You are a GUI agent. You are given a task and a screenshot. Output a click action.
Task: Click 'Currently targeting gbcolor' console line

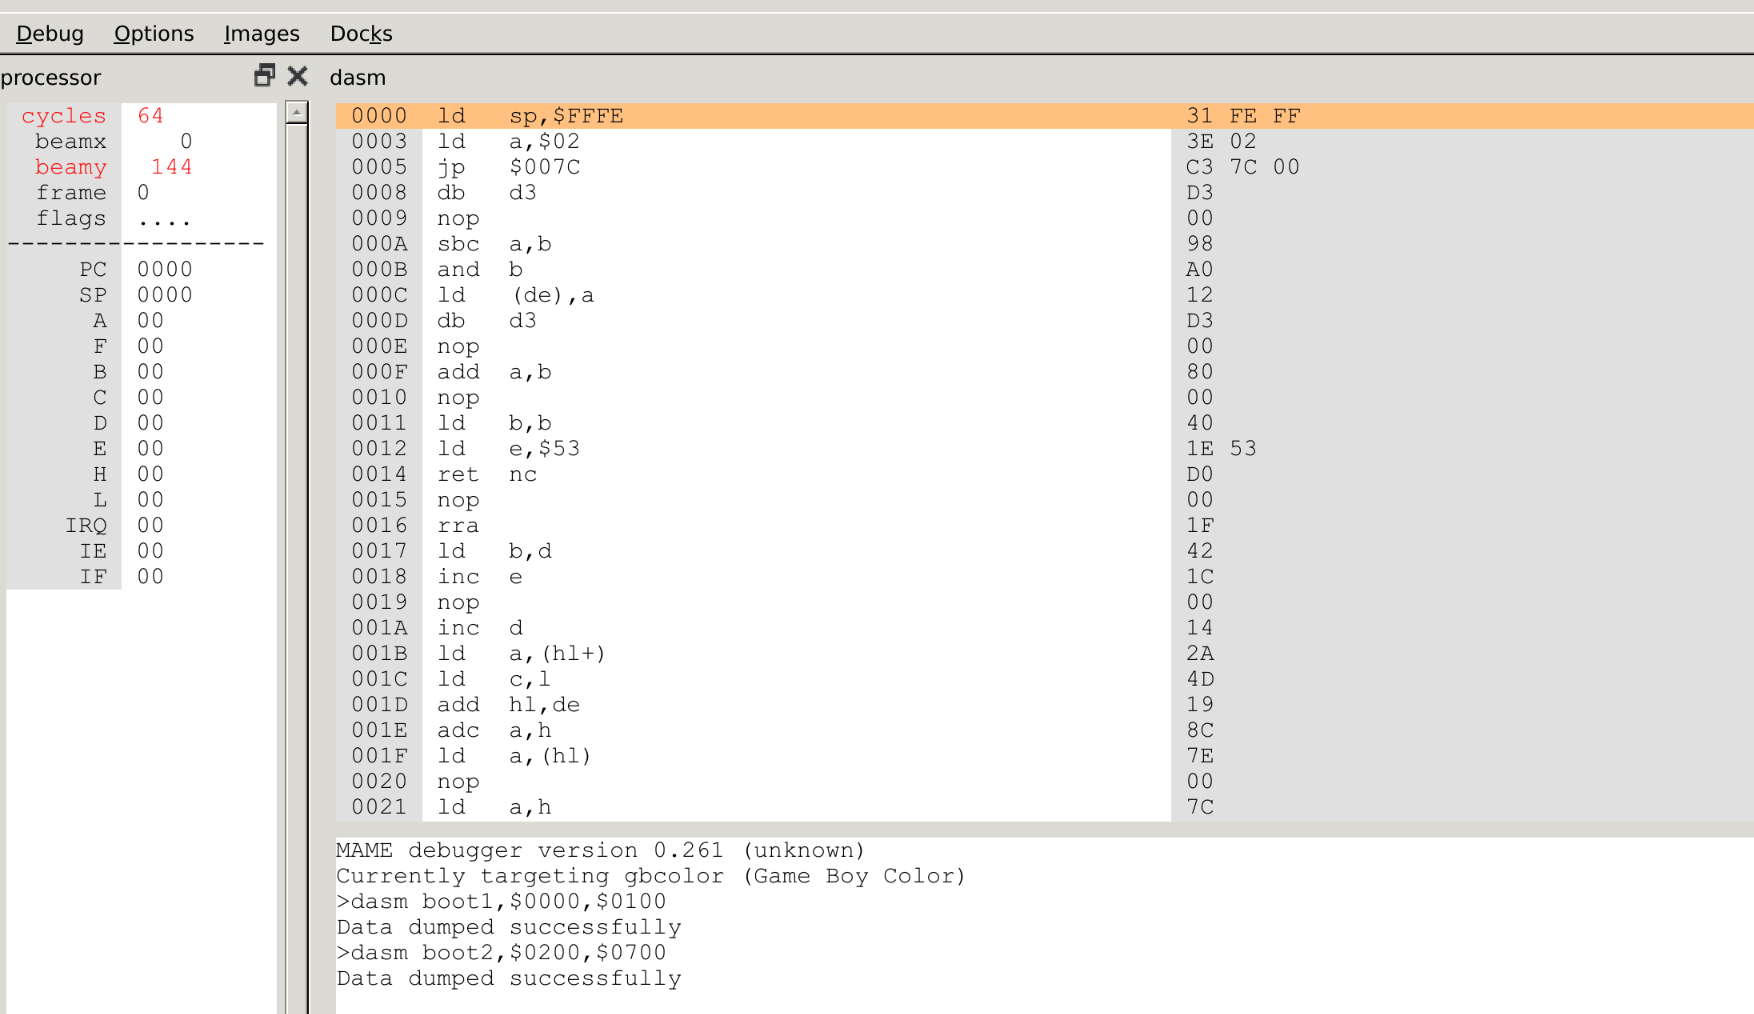651,876
